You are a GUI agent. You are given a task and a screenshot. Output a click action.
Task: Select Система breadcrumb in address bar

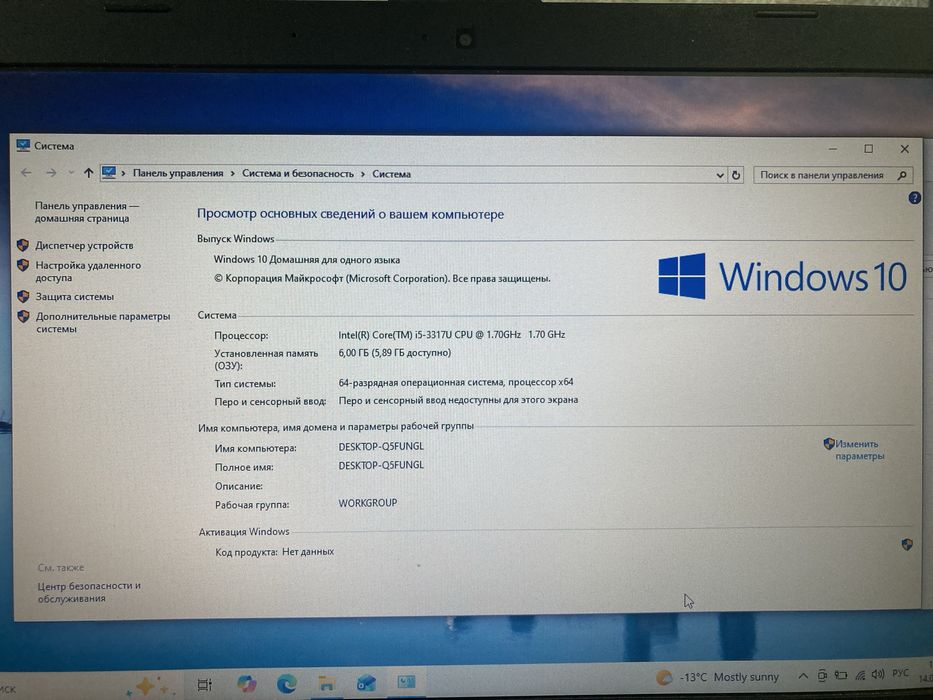[392, 174]
